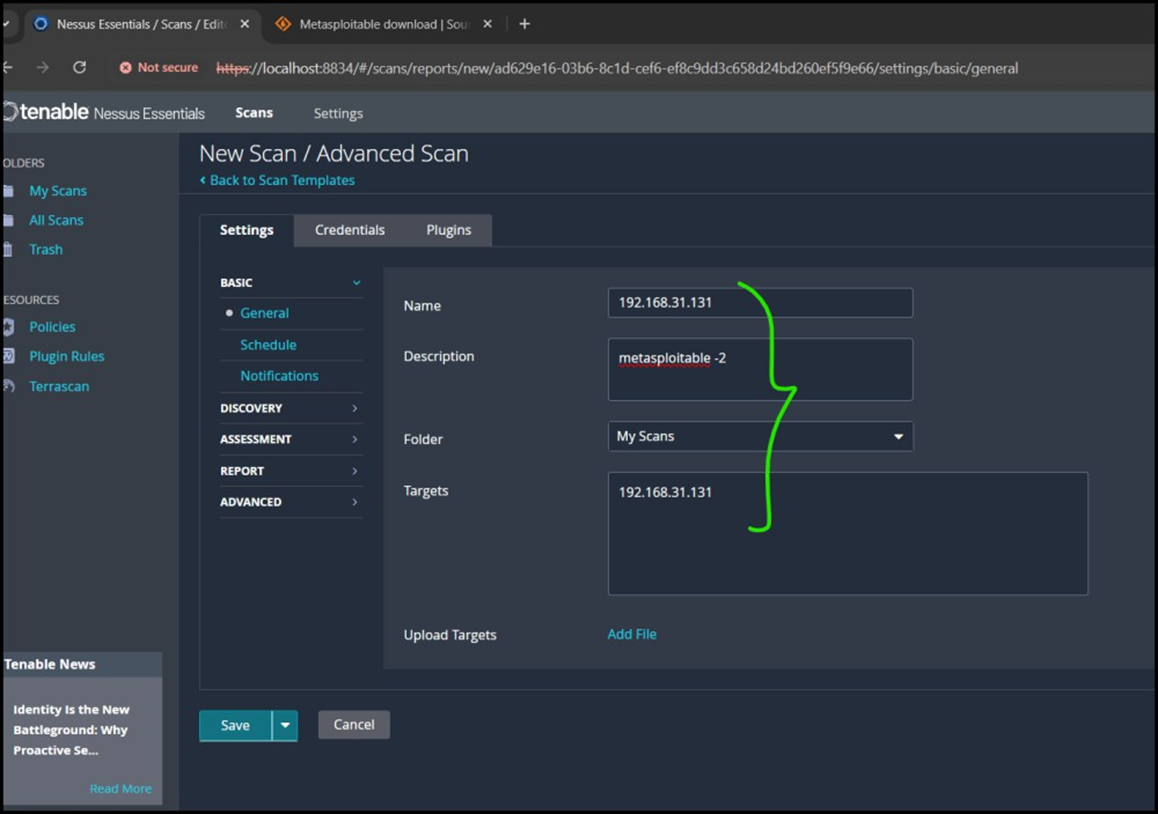Click the Add File link

point(631,634)
